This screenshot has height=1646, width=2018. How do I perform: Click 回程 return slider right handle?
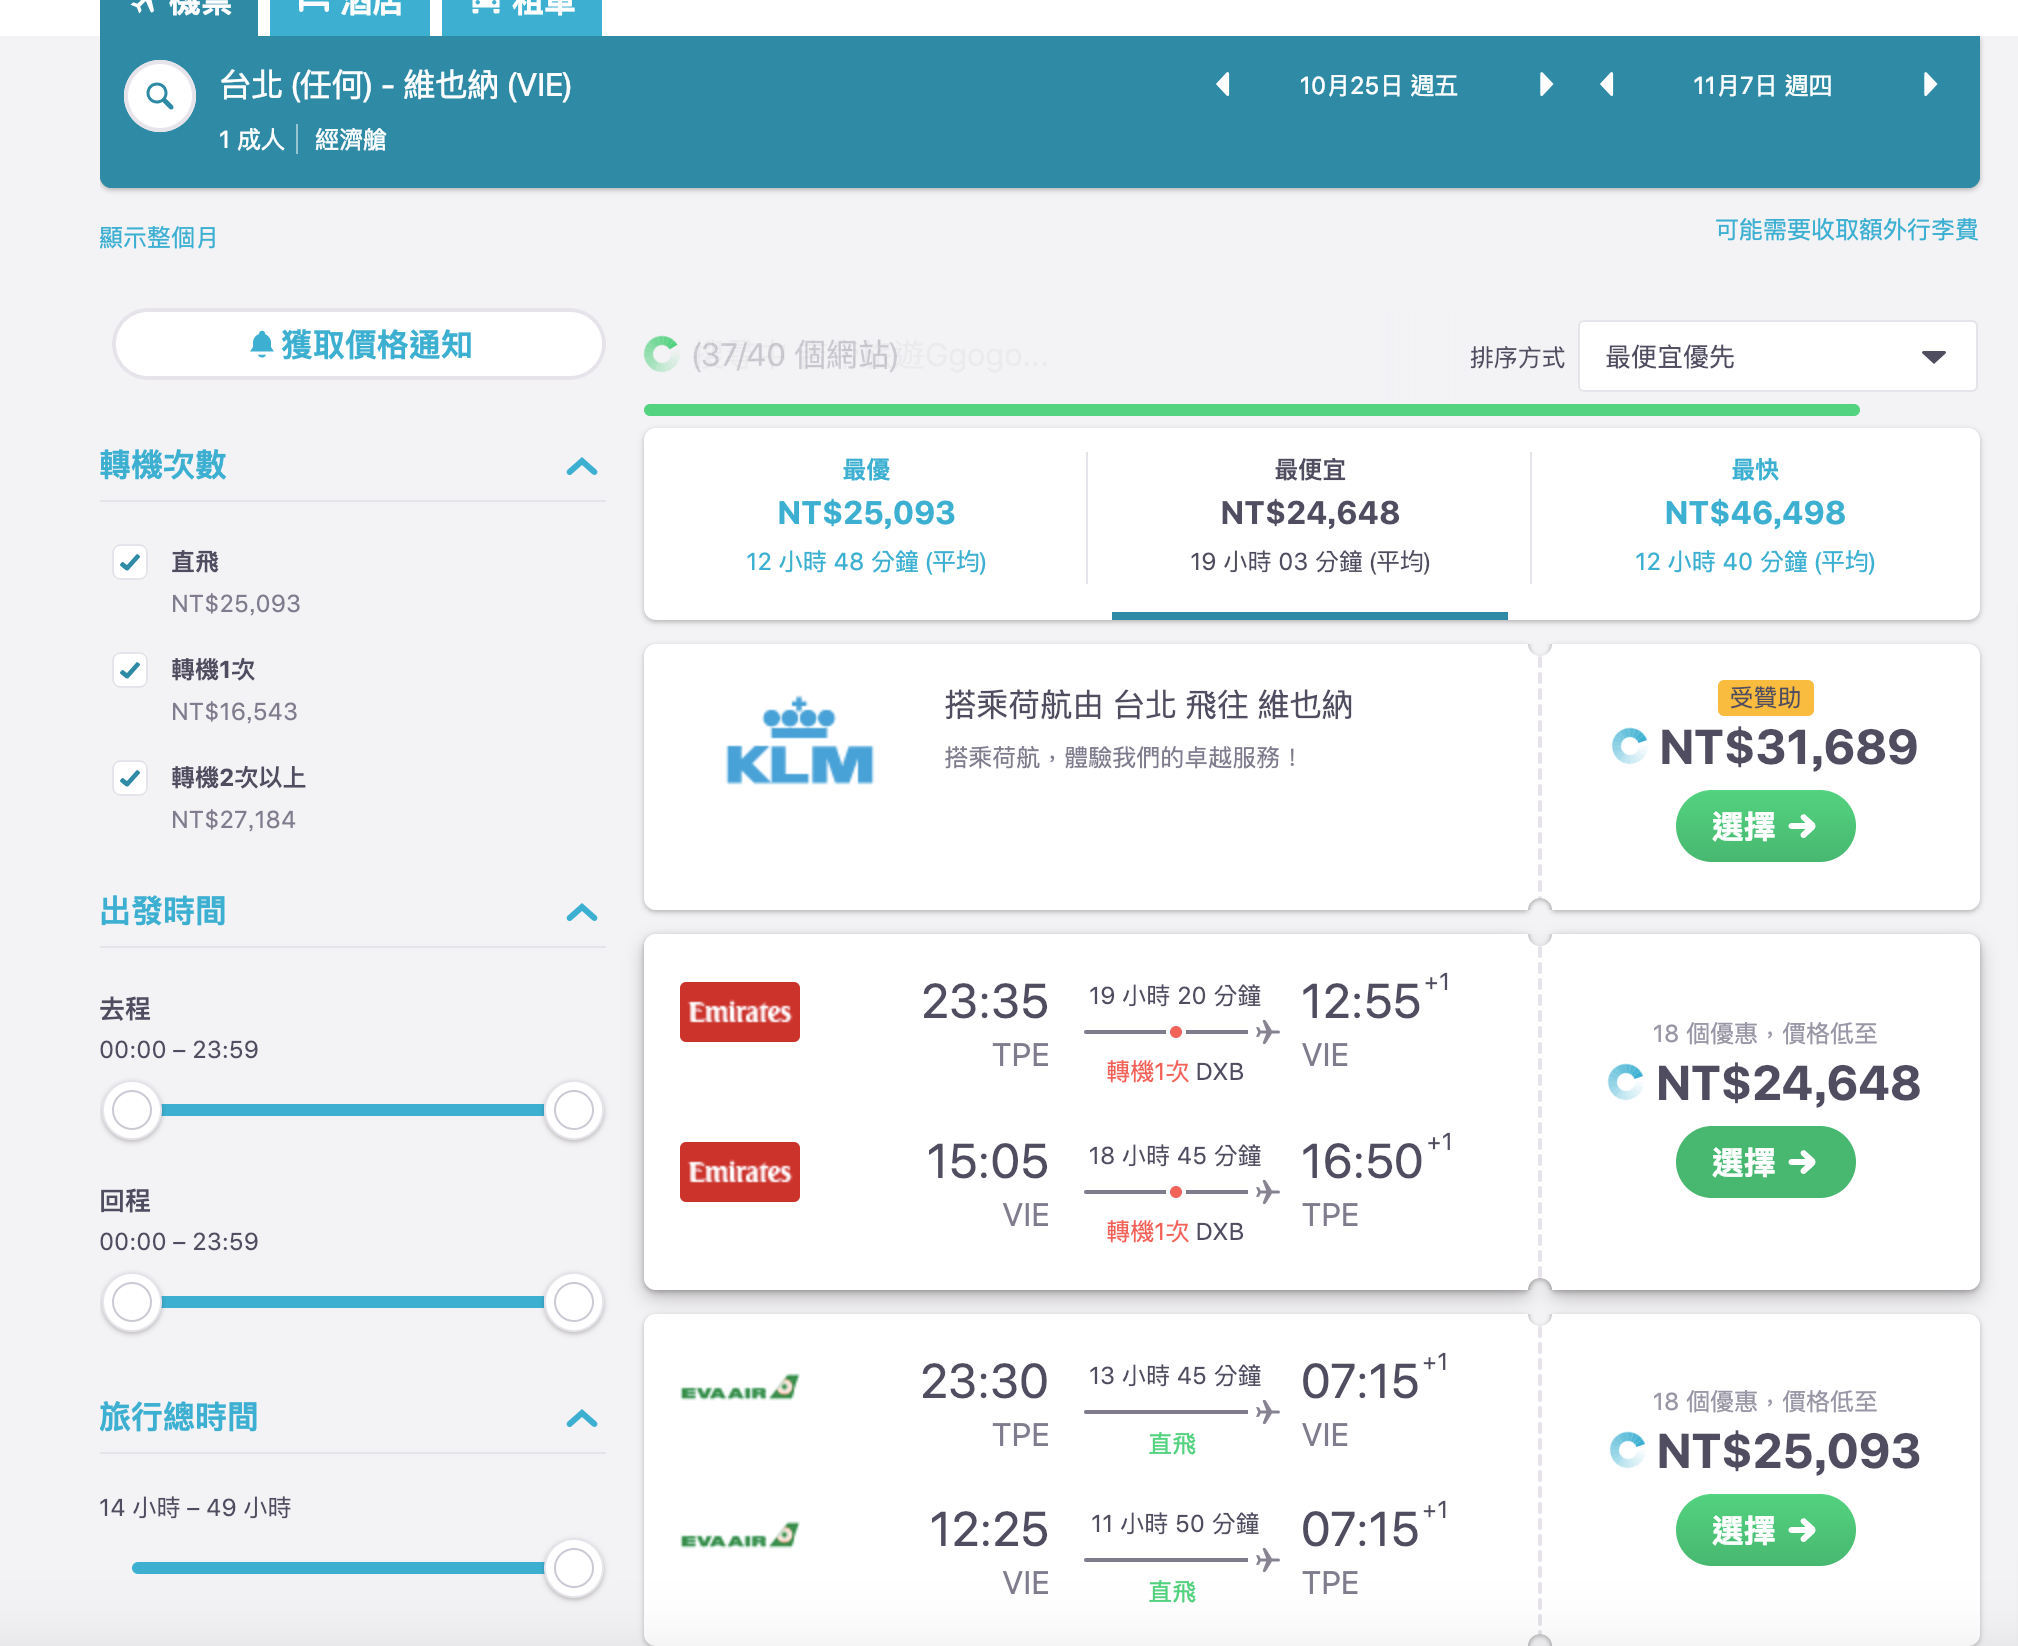coord(574,1302)
